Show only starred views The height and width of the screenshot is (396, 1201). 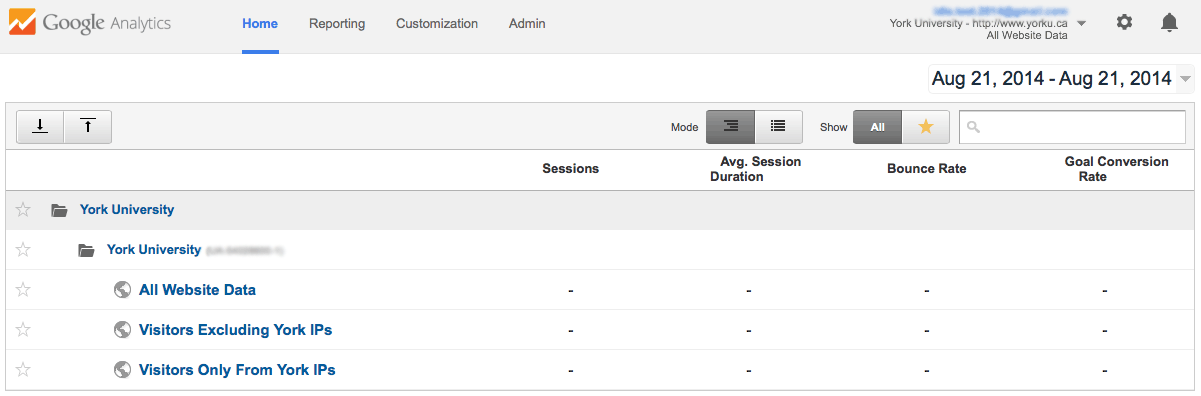pyautogui.click(x=926, y=127)
